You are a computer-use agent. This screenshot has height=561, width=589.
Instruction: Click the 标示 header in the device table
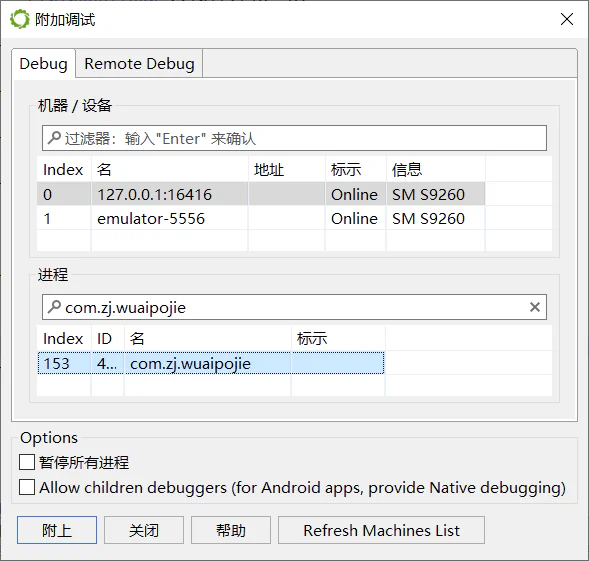coord(356,169)
